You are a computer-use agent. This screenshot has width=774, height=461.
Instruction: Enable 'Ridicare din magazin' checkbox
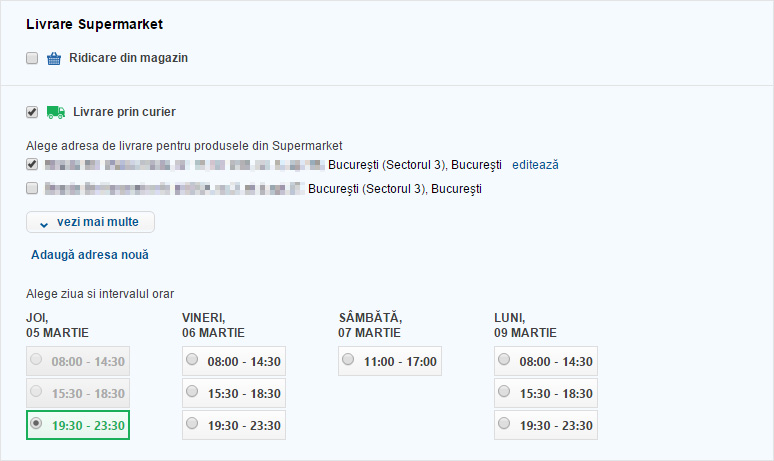pos(32,58)
